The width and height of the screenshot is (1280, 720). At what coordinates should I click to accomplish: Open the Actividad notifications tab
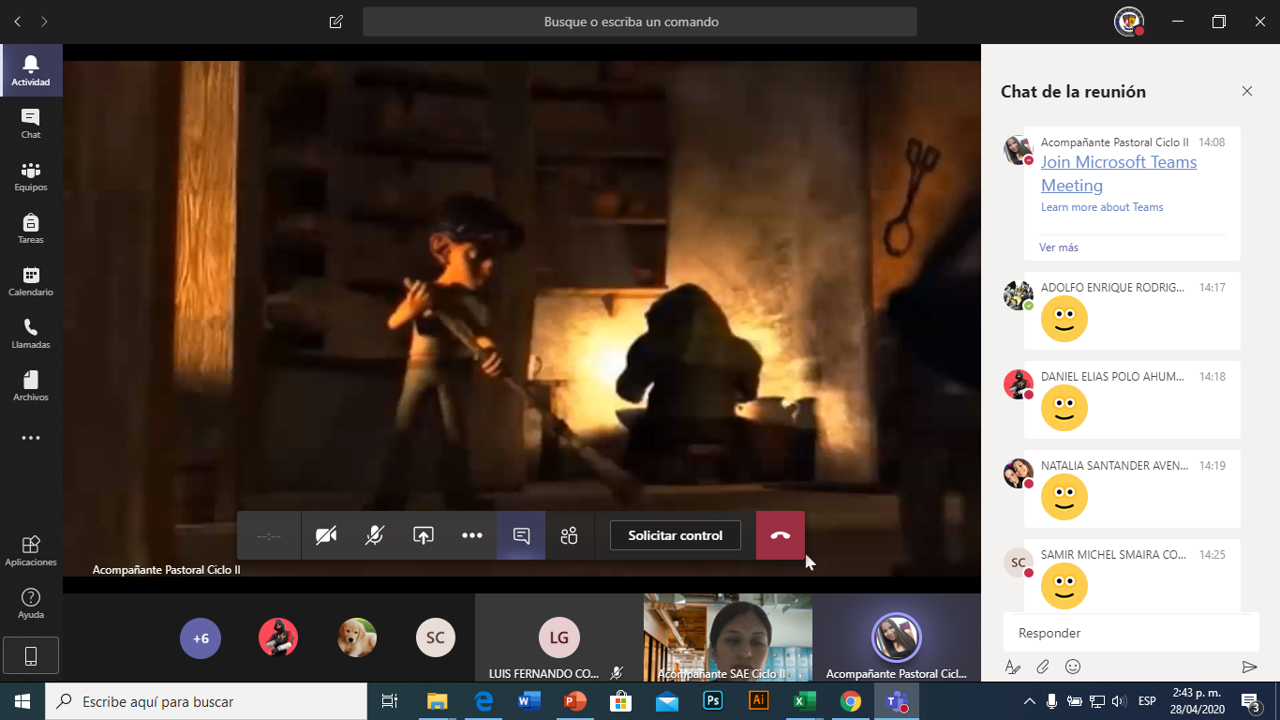(x=31, y=70)
